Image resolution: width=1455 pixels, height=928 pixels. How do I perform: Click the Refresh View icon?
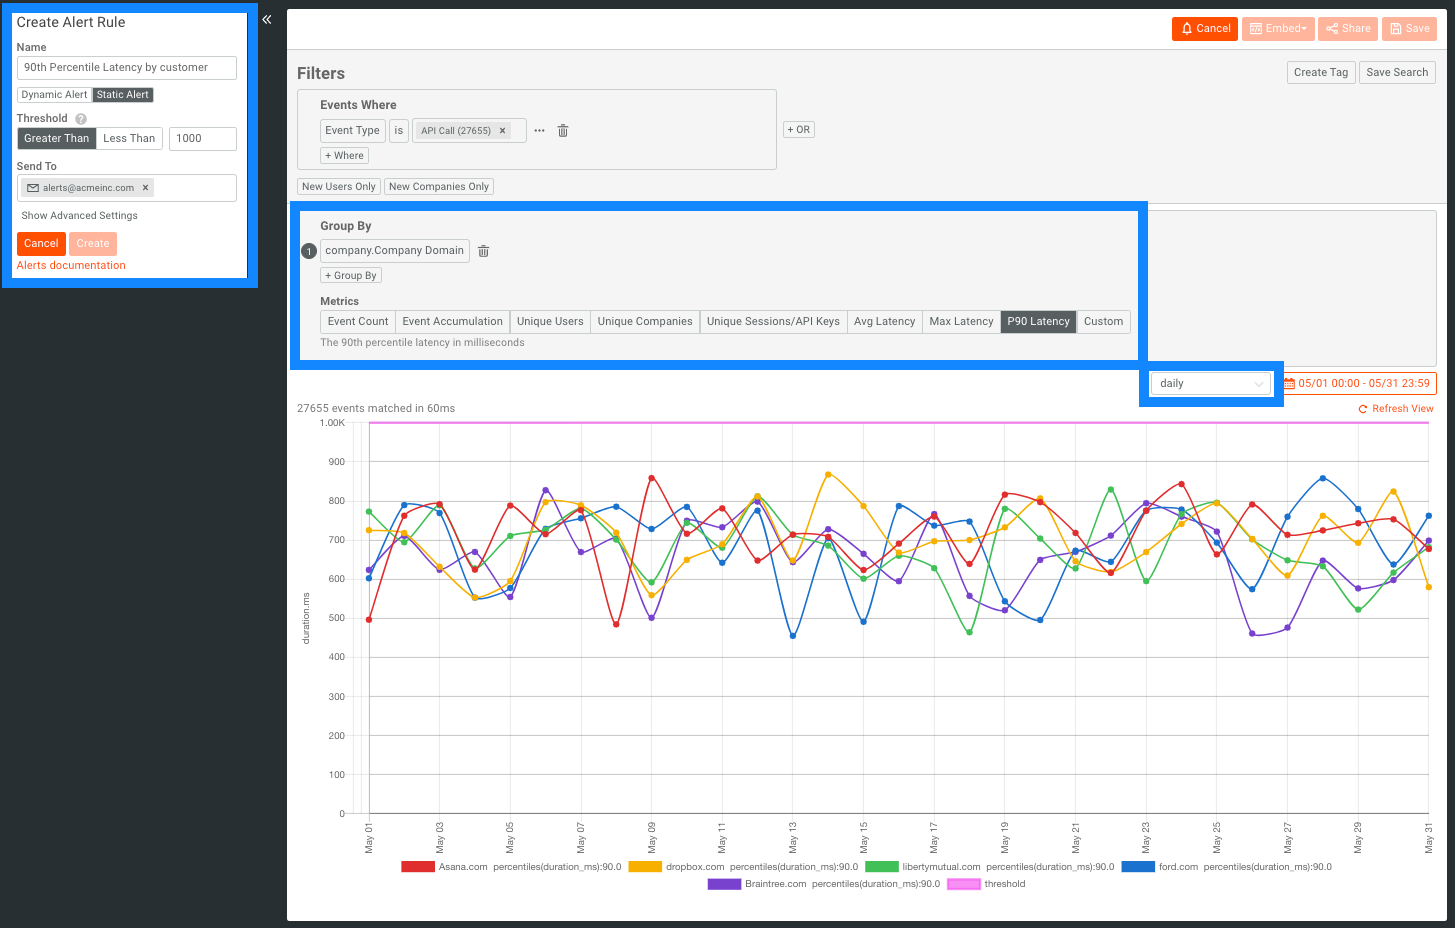(1362, 409)
